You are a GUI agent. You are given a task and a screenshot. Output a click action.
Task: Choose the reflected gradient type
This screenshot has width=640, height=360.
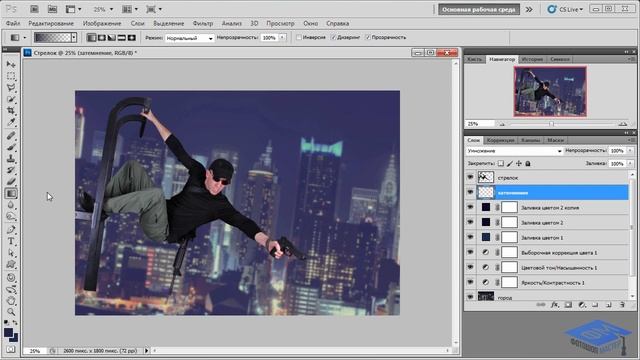pyautogui.click(x=122, y=38)
